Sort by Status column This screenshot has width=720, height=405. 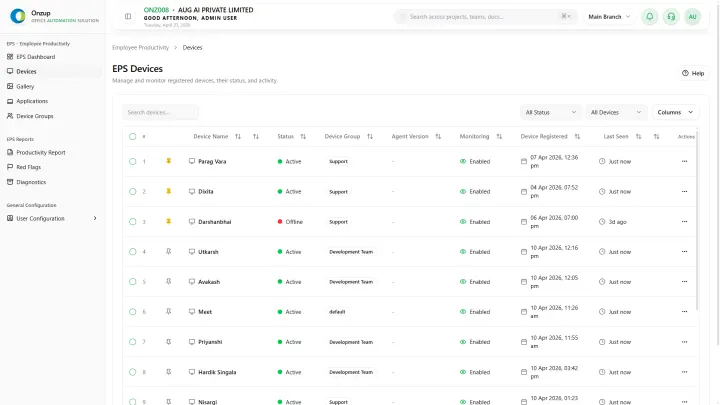click(x=303, y=136)
